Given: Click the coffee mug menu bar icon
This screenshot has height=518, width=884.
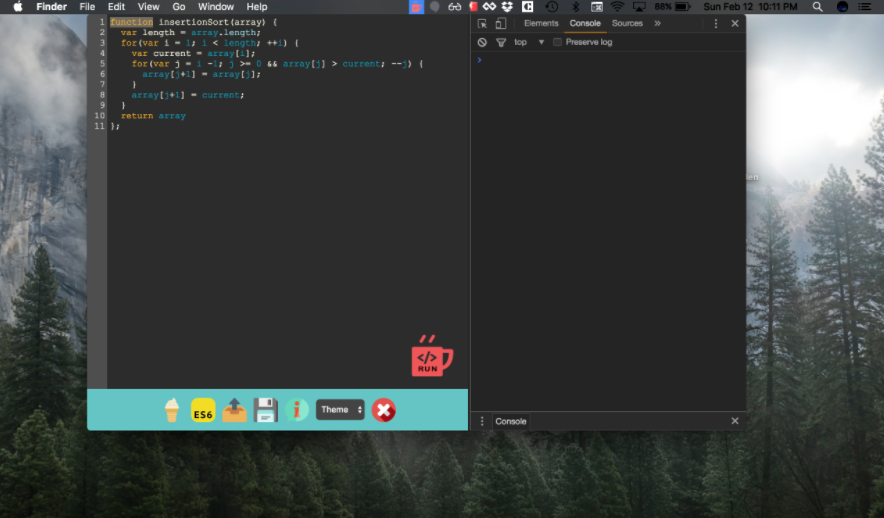Looking at the screenshot, I should click(x=416, y=7).
